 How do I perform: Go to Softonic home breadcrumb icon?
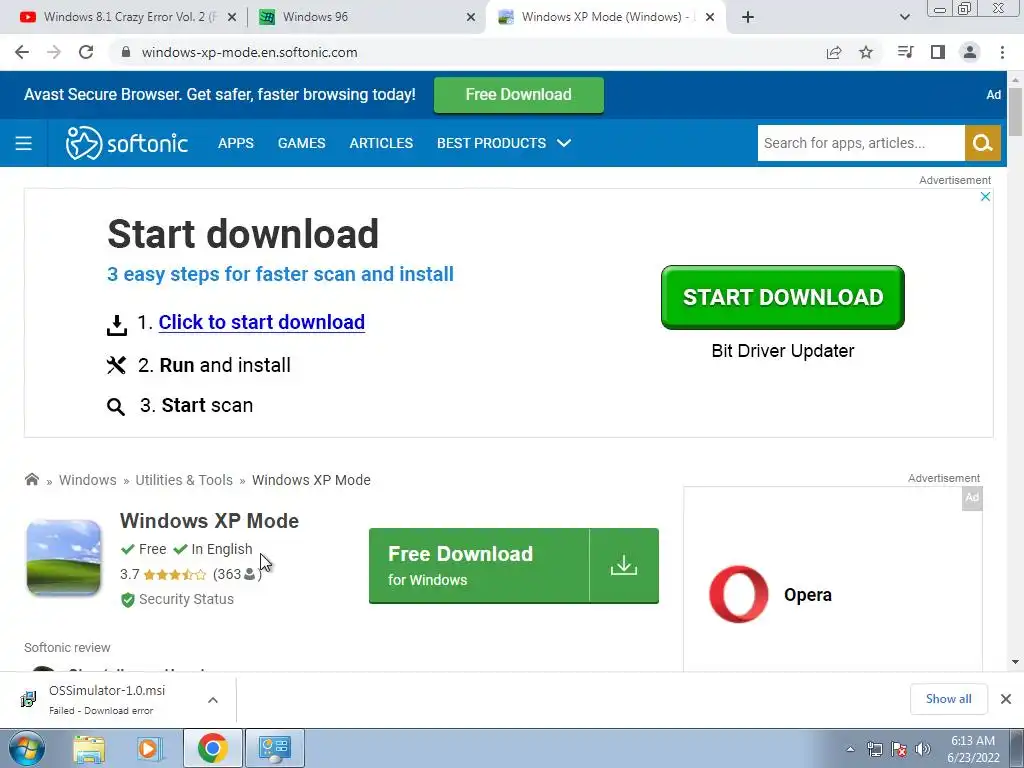[x=31, y=479]
